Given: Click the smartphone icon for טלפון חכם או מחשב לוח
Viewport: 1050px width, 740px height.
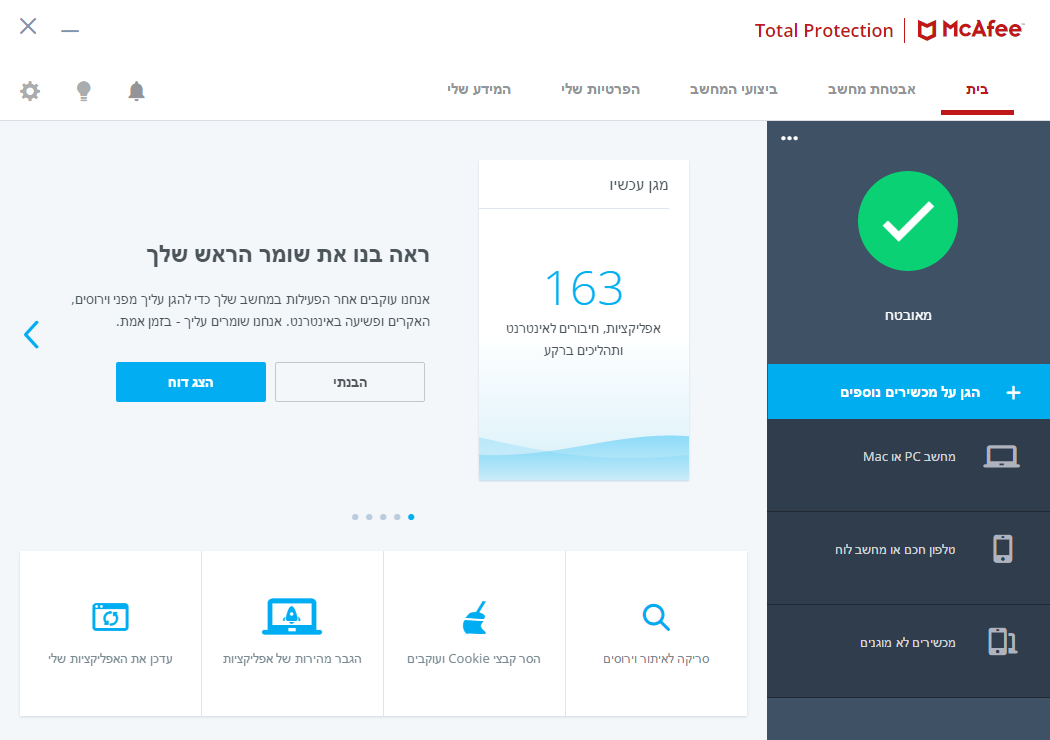Looking at the screenshot, I should (1002, 549).
